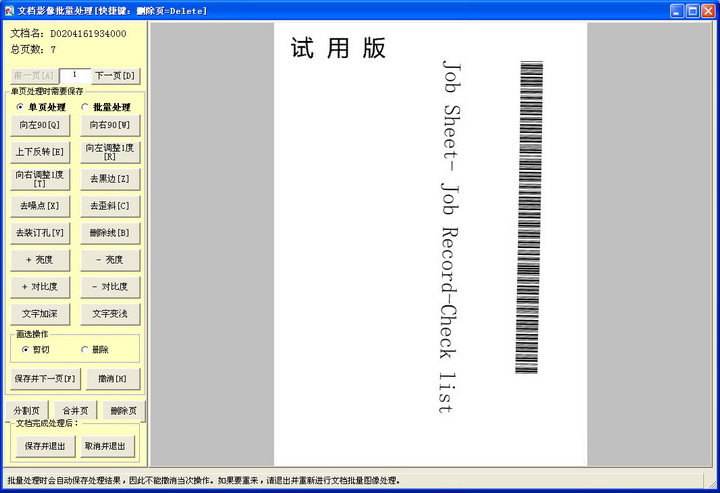Remove black edges with 去黑边[Z]

pyautogui.click(x=110, y=179)
